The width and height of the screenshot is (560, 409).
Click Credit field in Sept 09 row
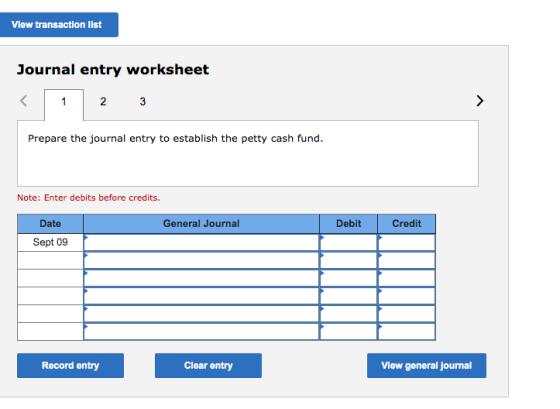pyautogui.click(x=406, y=243)
